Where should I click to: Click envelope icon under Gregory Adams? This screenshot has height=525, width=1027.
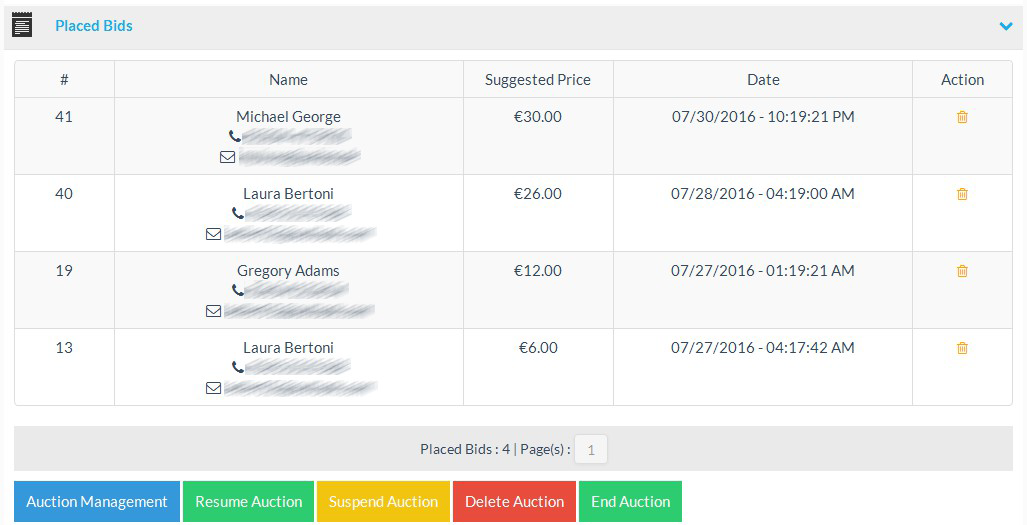213,311
